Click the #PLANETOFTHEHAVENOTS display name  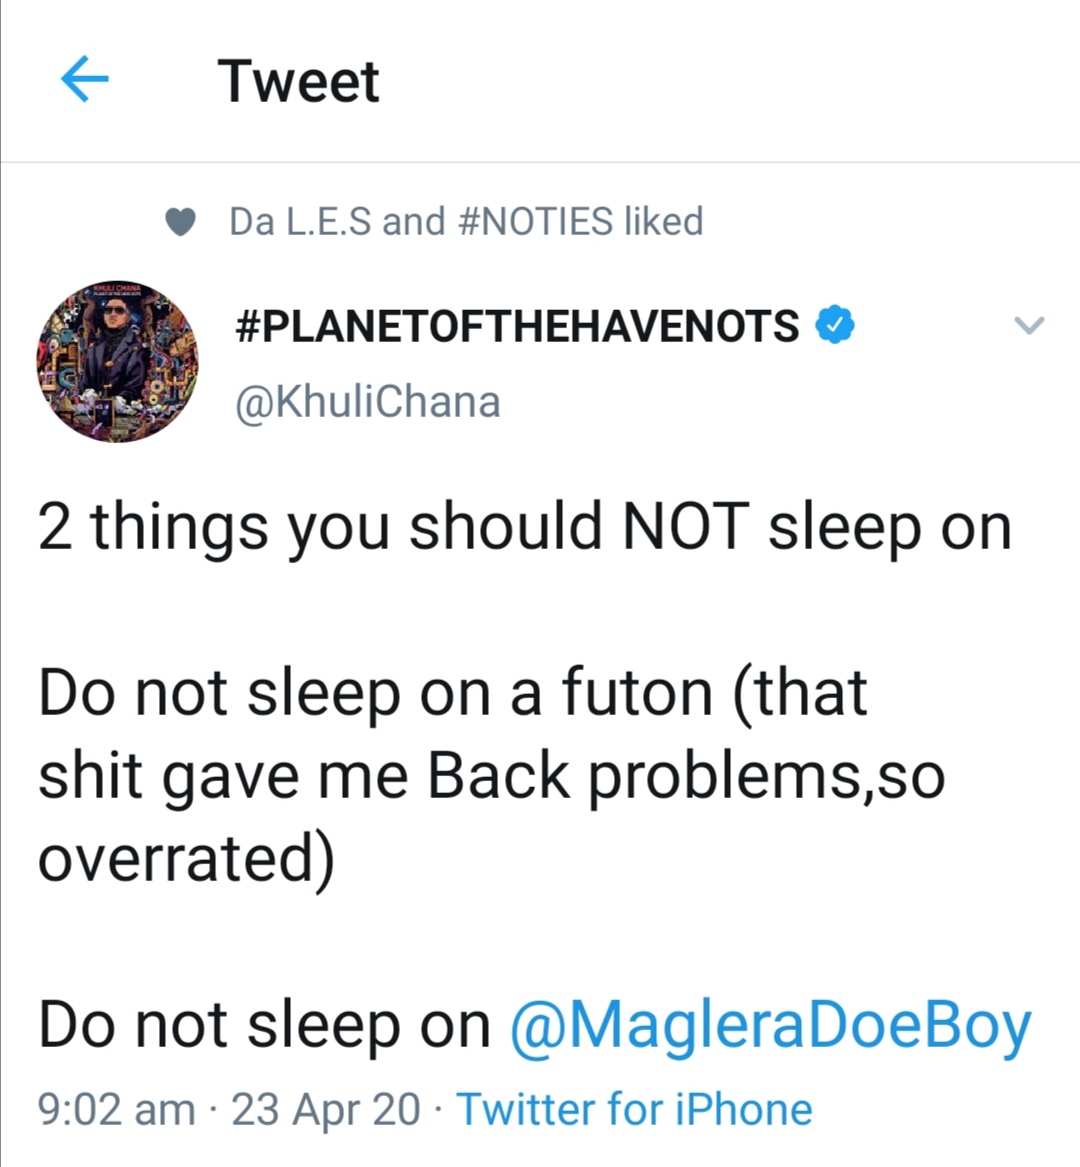(x=517, y=326)
